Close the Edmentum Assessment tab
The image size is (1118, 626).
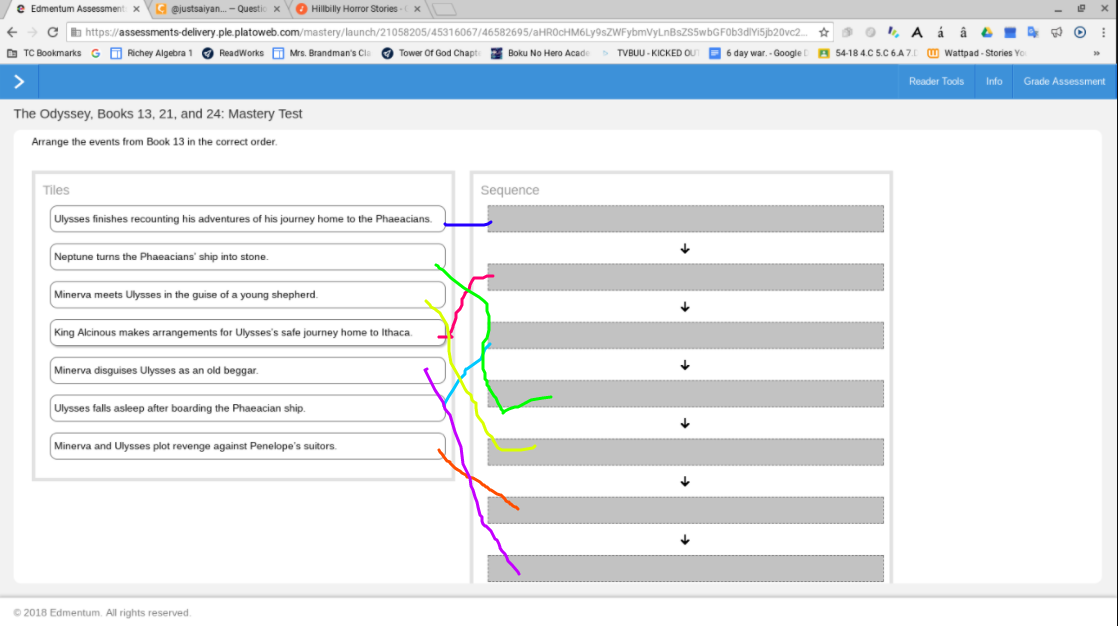[136, 9]
